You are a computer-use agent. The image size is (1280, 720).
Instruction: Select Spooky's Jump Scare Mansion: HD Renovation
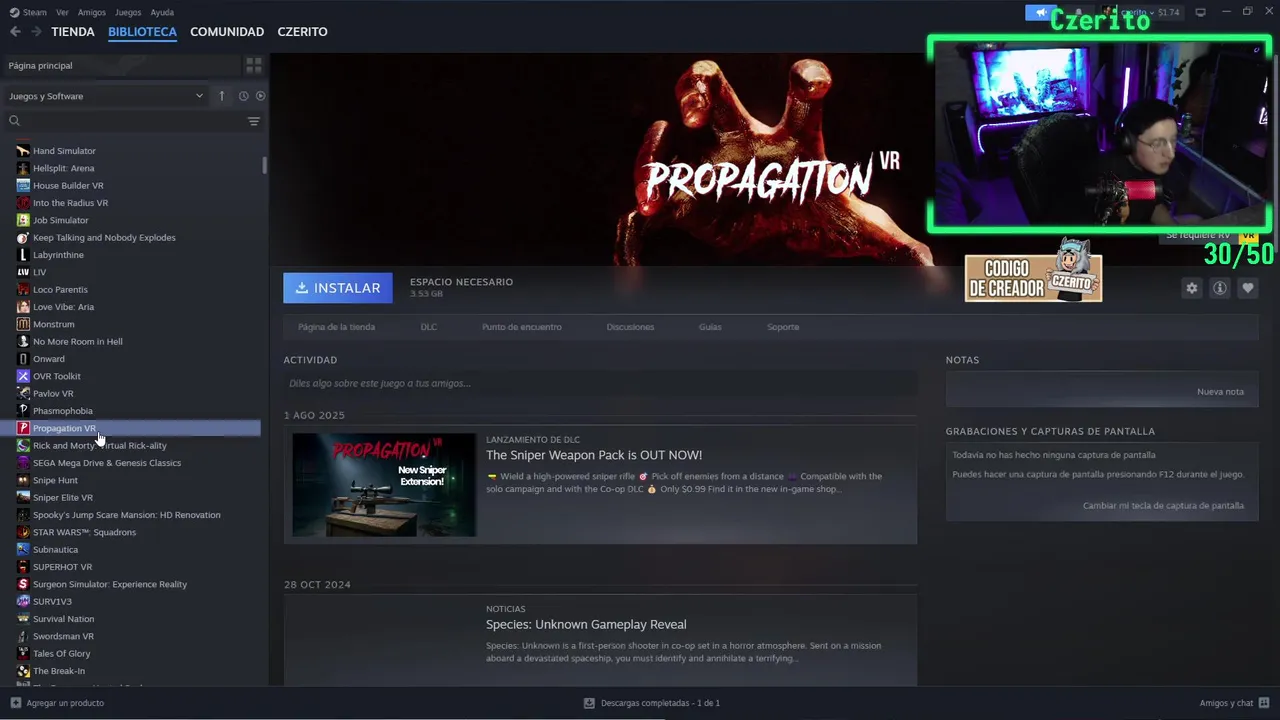tap(126, 515)
